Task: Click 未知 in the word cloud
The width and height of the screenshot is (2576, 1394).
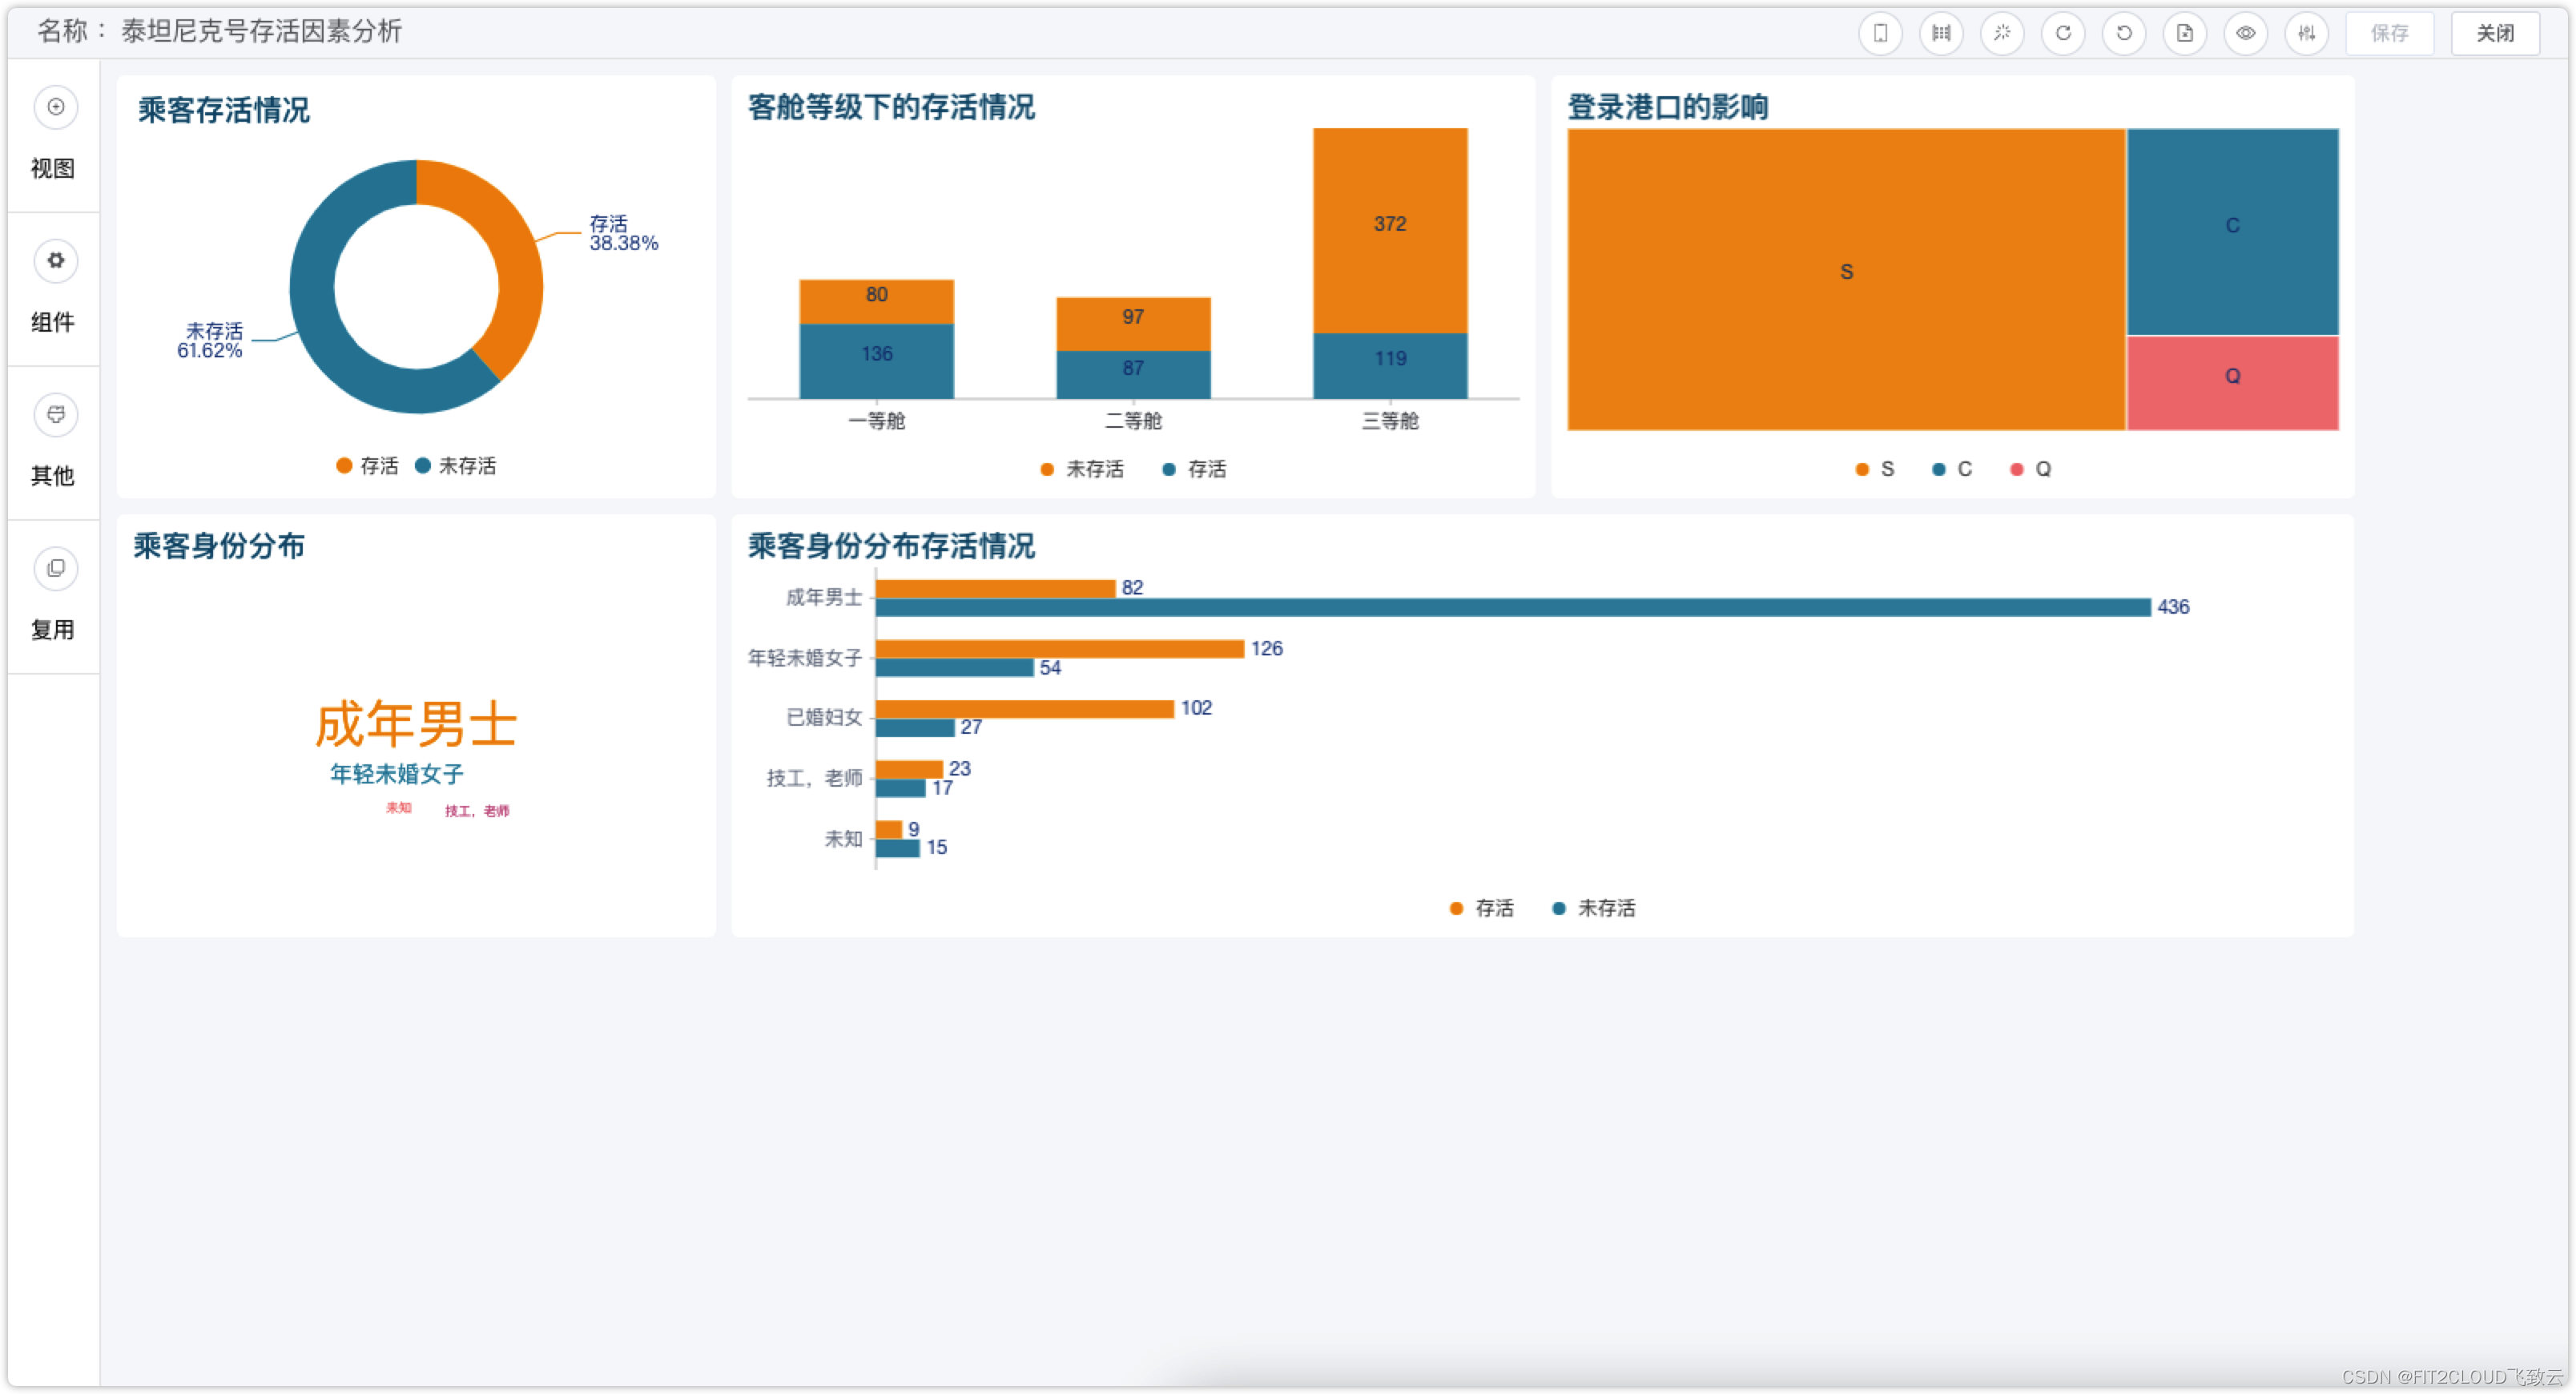Action: 399,808
